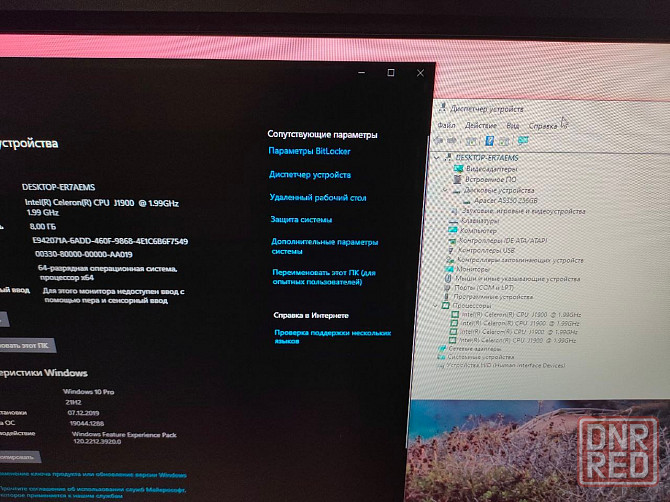Click the product key change link at bottom
Screen dimensions: 670x502
(x=93, y=475)
